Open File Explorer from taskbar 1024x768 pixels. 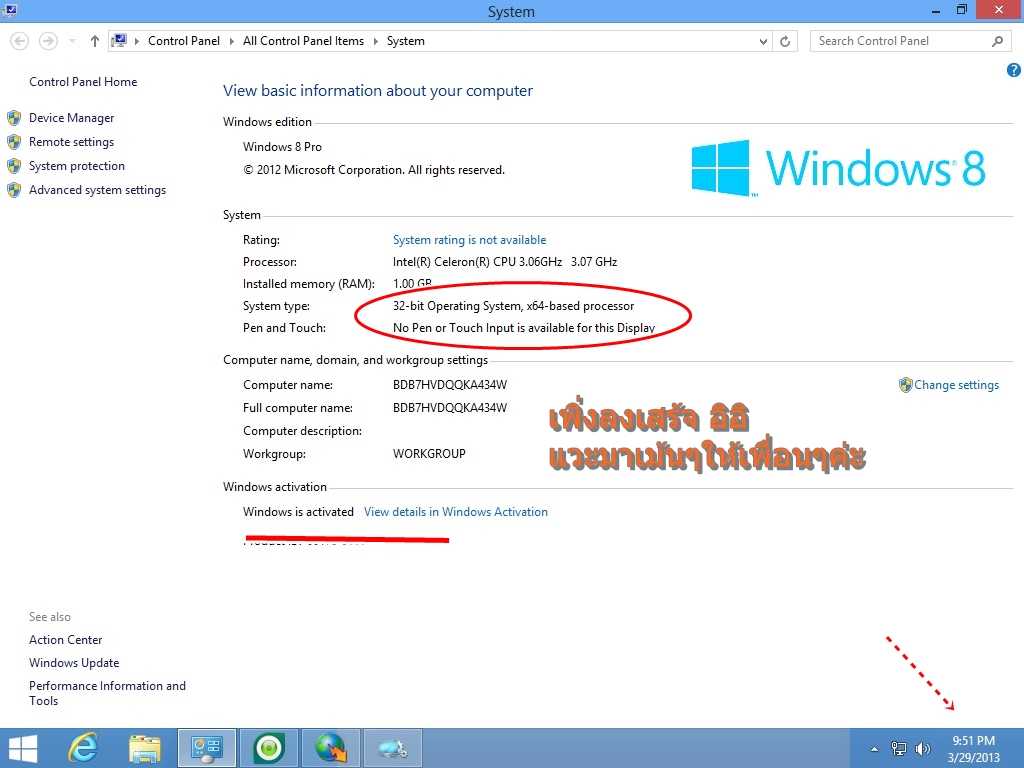[145, 748]
